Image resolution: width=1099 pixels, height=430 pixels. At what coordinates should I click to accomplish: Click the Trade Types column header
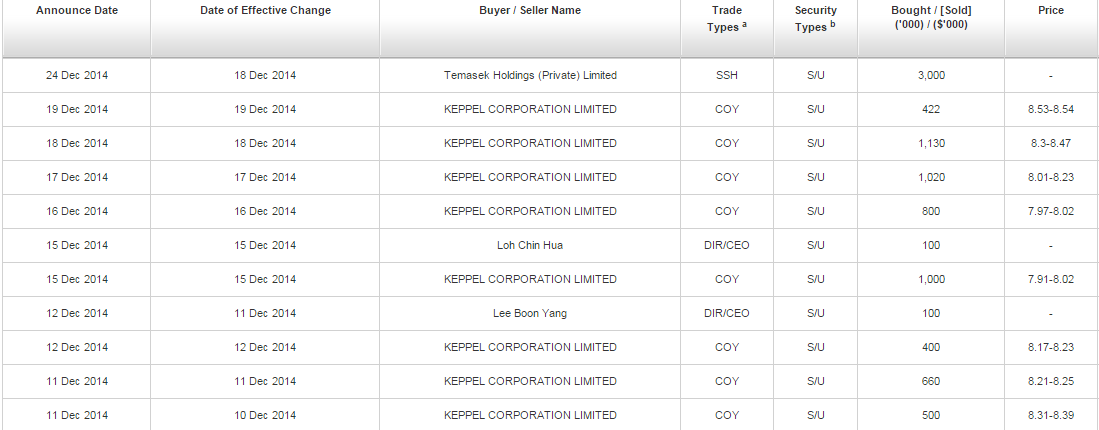tap(727, 18)
